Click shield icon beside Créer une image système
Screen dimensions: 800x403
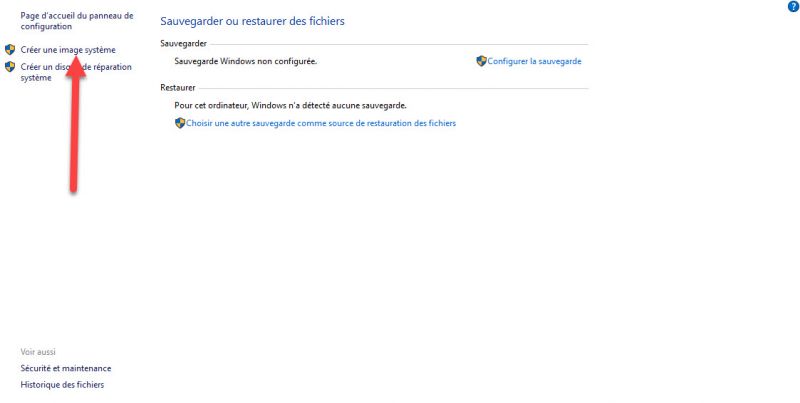point(10,49)
